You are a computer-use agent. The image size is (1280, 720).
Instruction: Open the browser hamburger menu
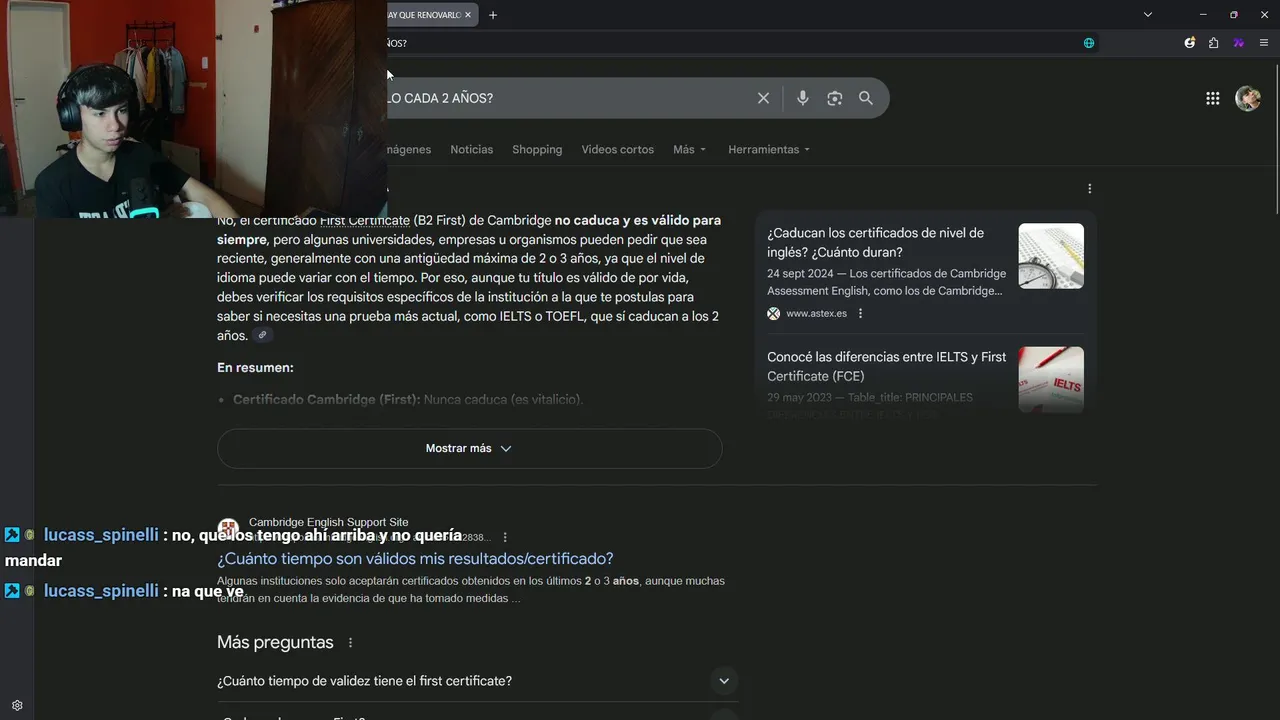[x=1264, y=43]
